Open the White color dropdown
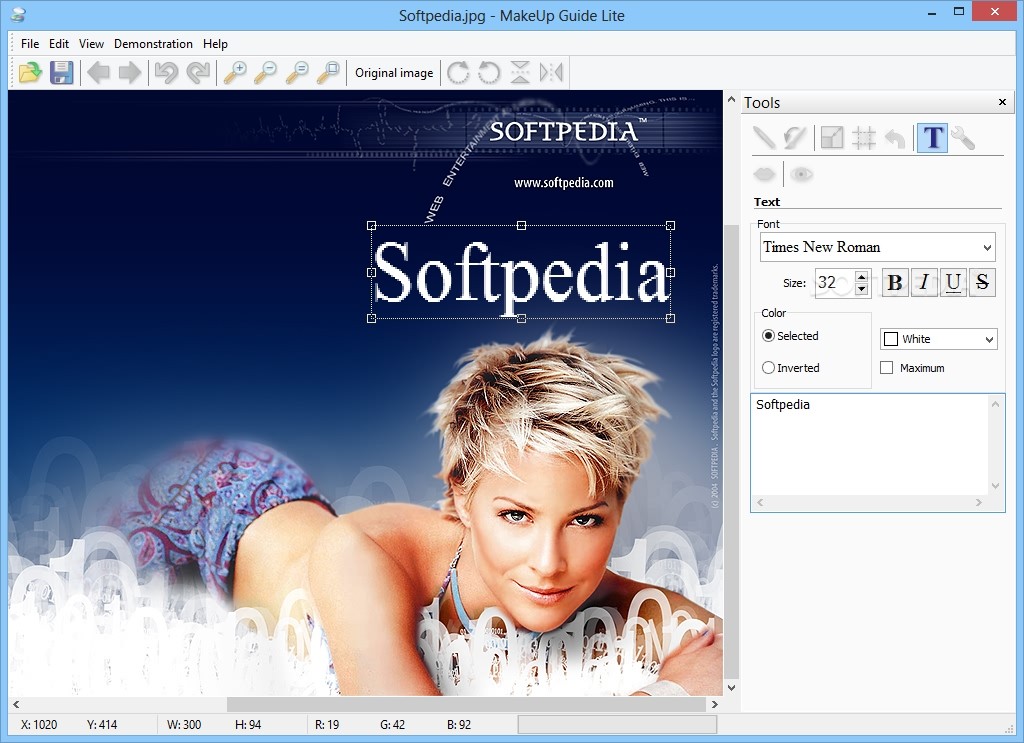 [989, 339]
